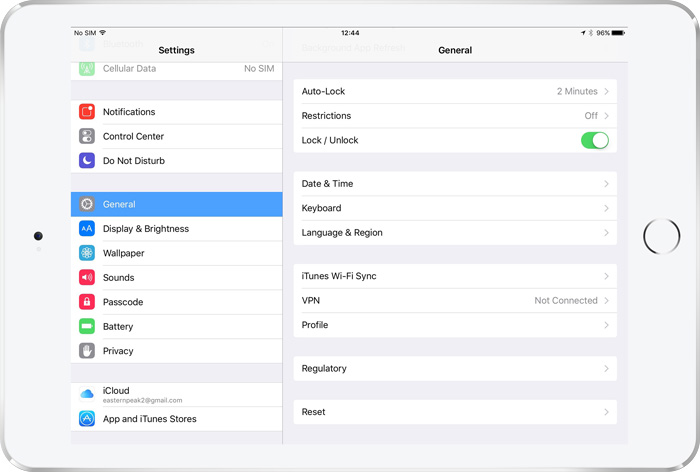Select Display & Brightness in the sidebar

[176, 229]
